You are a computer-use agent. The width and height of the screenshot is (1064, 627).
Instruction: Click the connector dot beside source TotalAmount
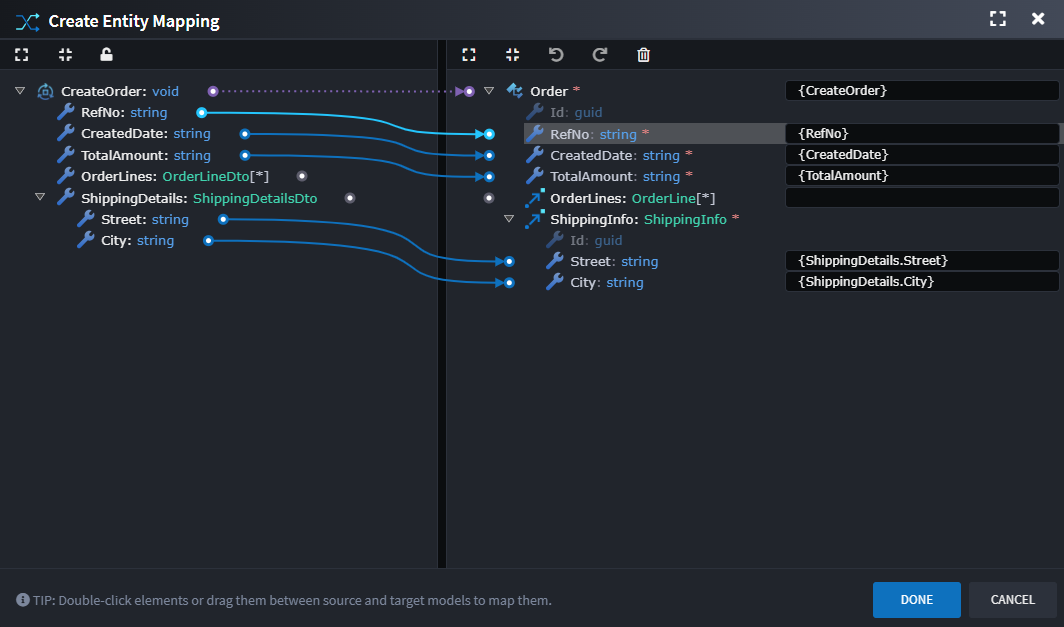point(244,155)
